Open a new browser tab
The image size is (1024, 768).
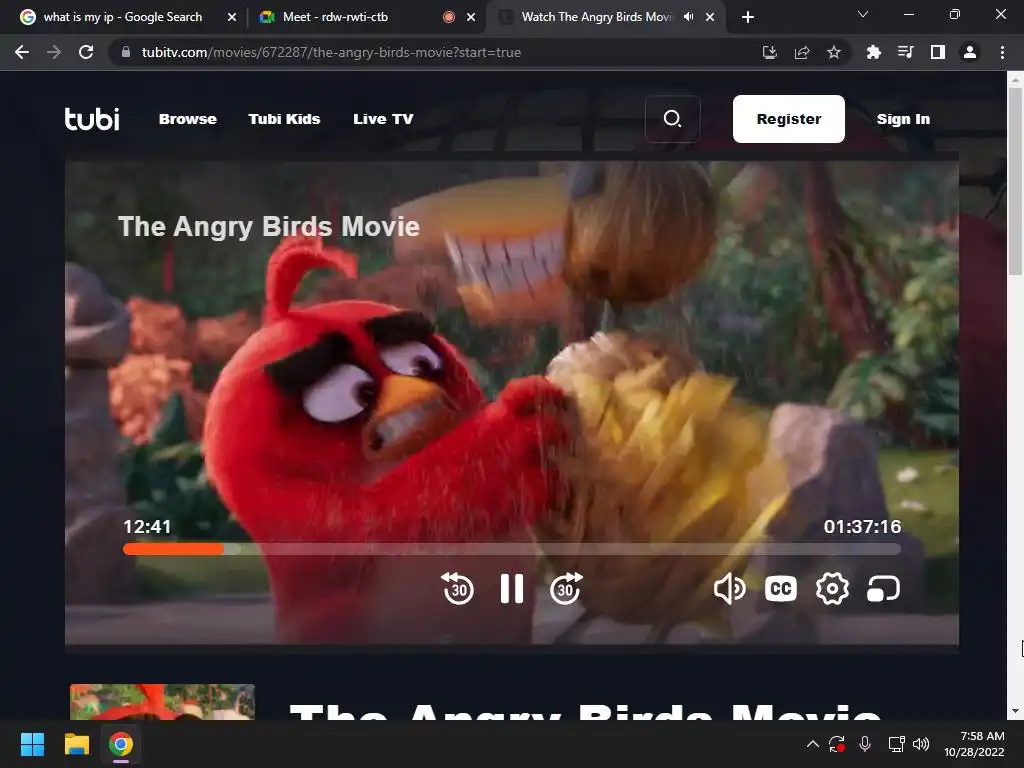pos(748,17)
